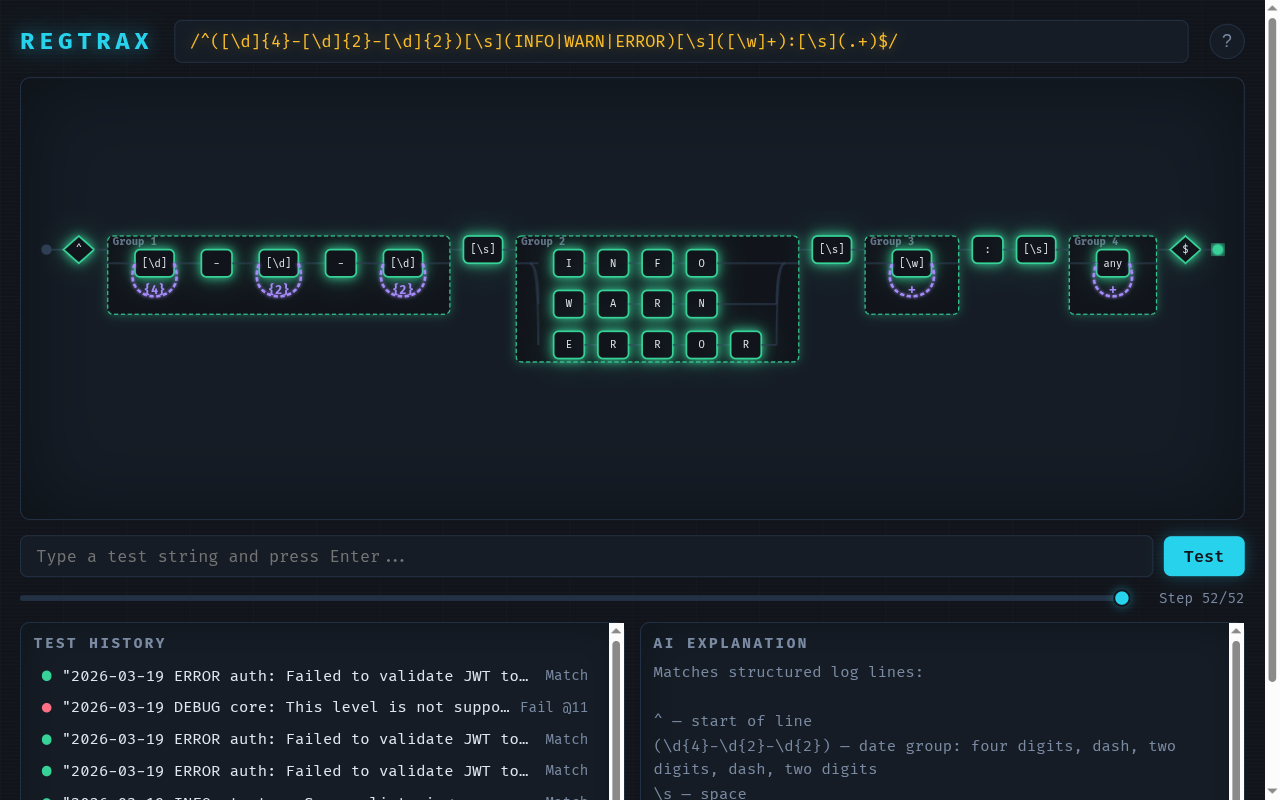Viewport: 1280px width, 800px height.
Task: Collapse the Group 2 alternation box
Action: pos(541,241)
